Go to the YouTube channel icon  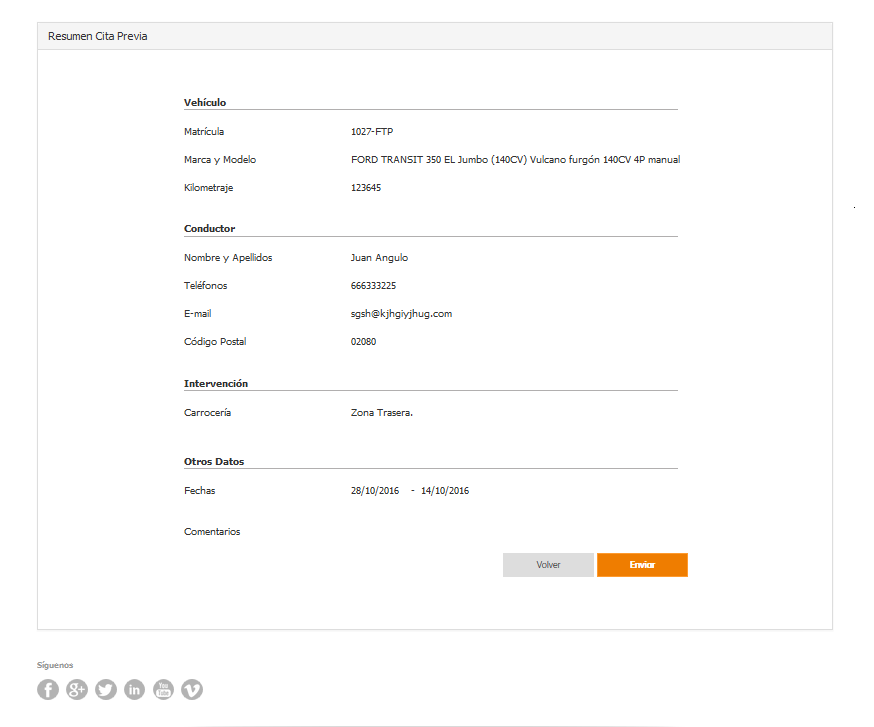point(163,689)
